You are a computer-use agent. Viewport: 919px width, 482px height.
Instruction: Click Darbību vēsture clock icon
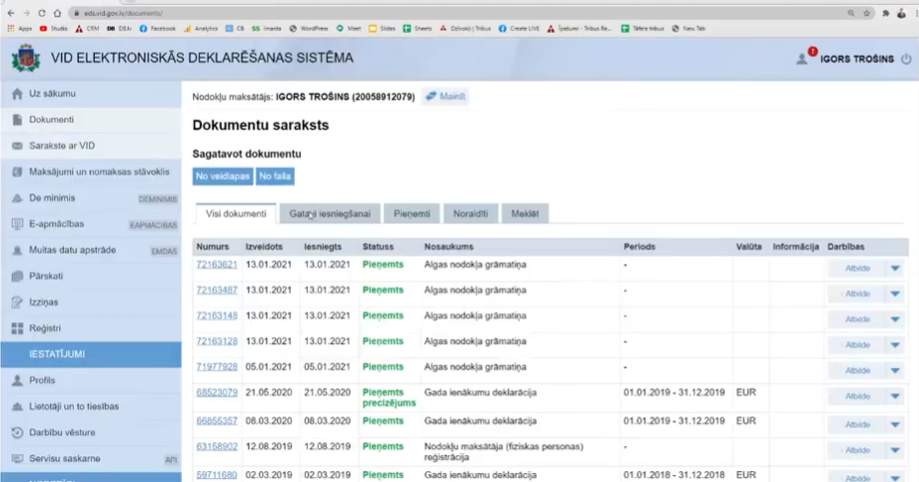pyautogui.click(x=17, y=433)
